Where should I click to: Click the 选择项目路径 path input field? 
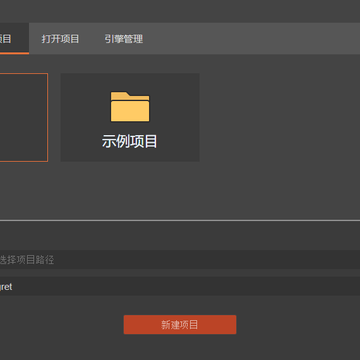(180, 260)
